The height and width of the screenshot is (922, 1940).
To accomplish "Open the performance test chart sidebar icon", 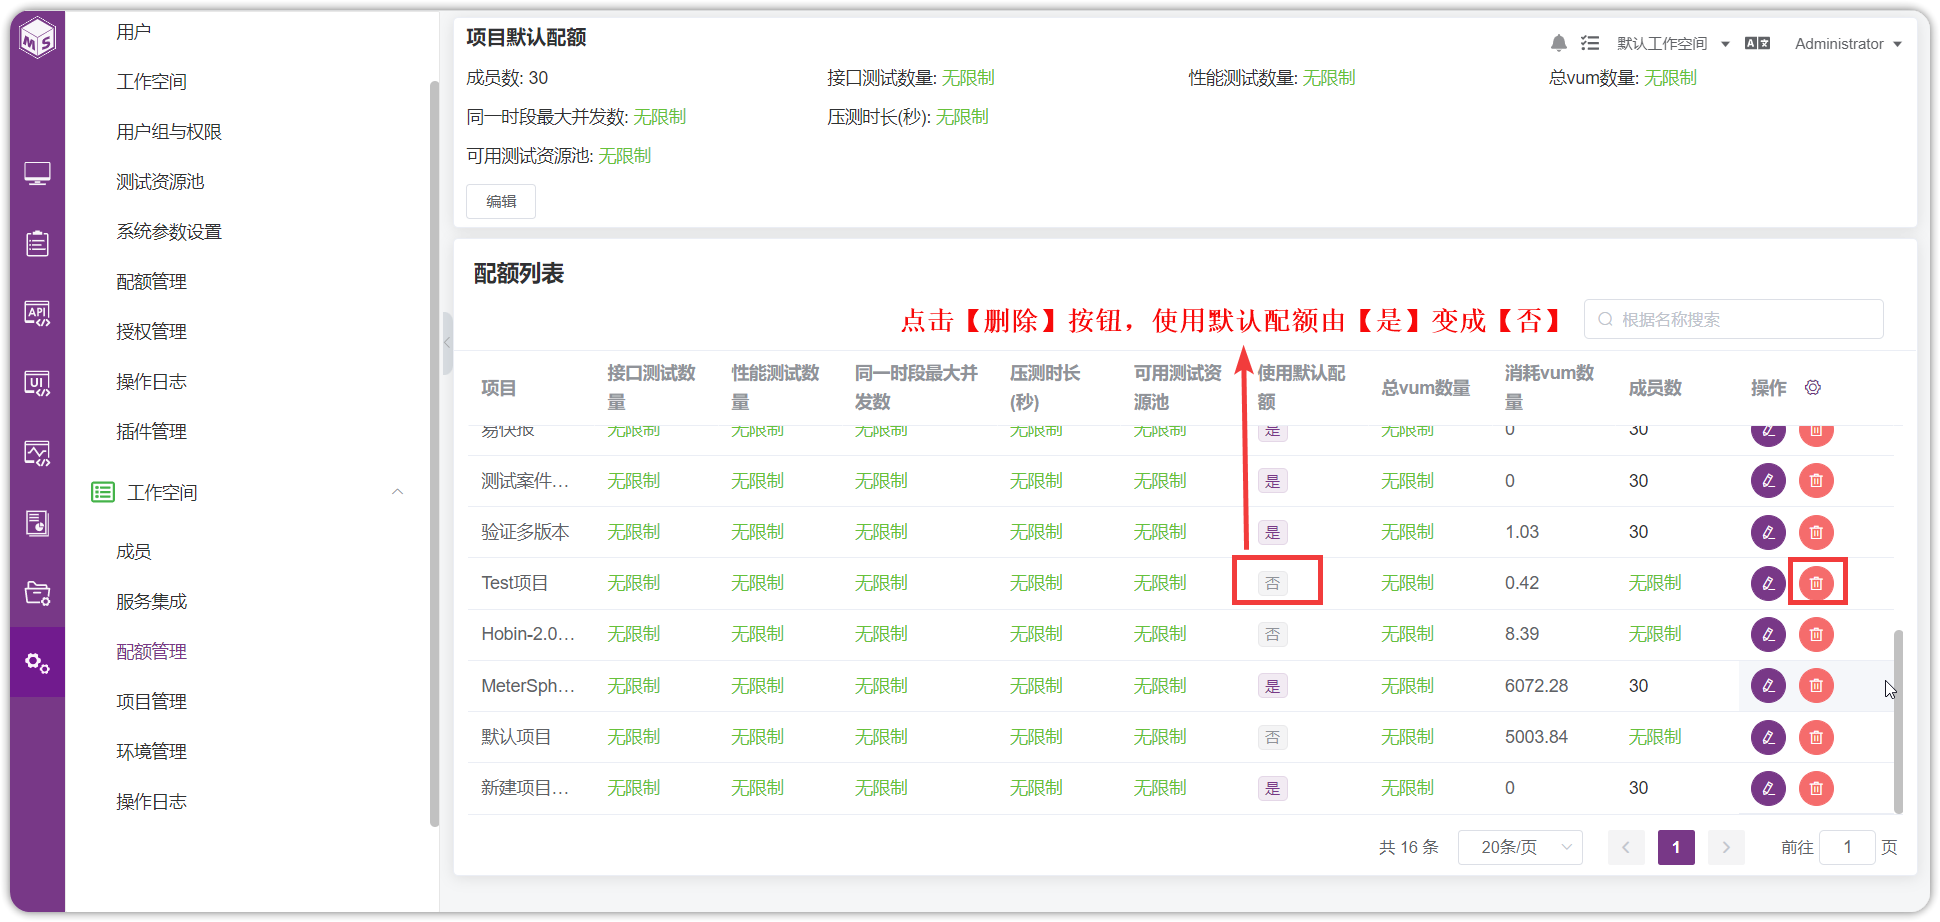I will click(x=37, y=453).
